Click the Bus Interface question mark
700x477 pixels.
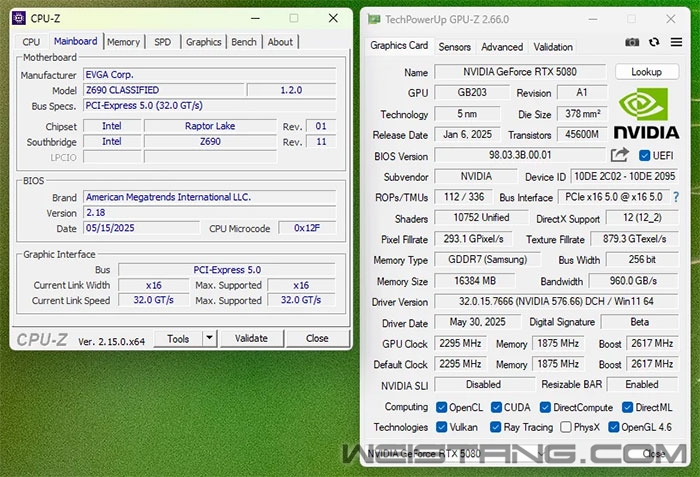click(676, 197)
